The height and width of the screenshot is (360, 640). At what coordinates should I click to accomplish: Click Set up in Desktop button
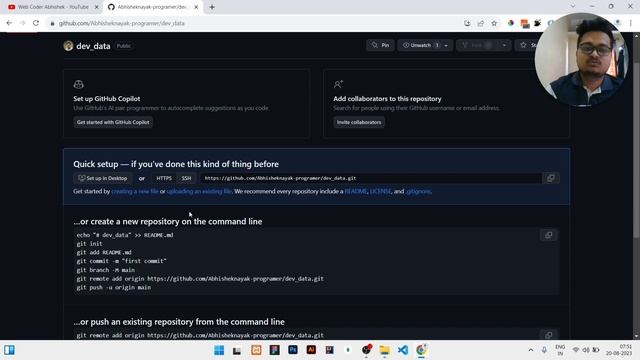click(103, 178)
